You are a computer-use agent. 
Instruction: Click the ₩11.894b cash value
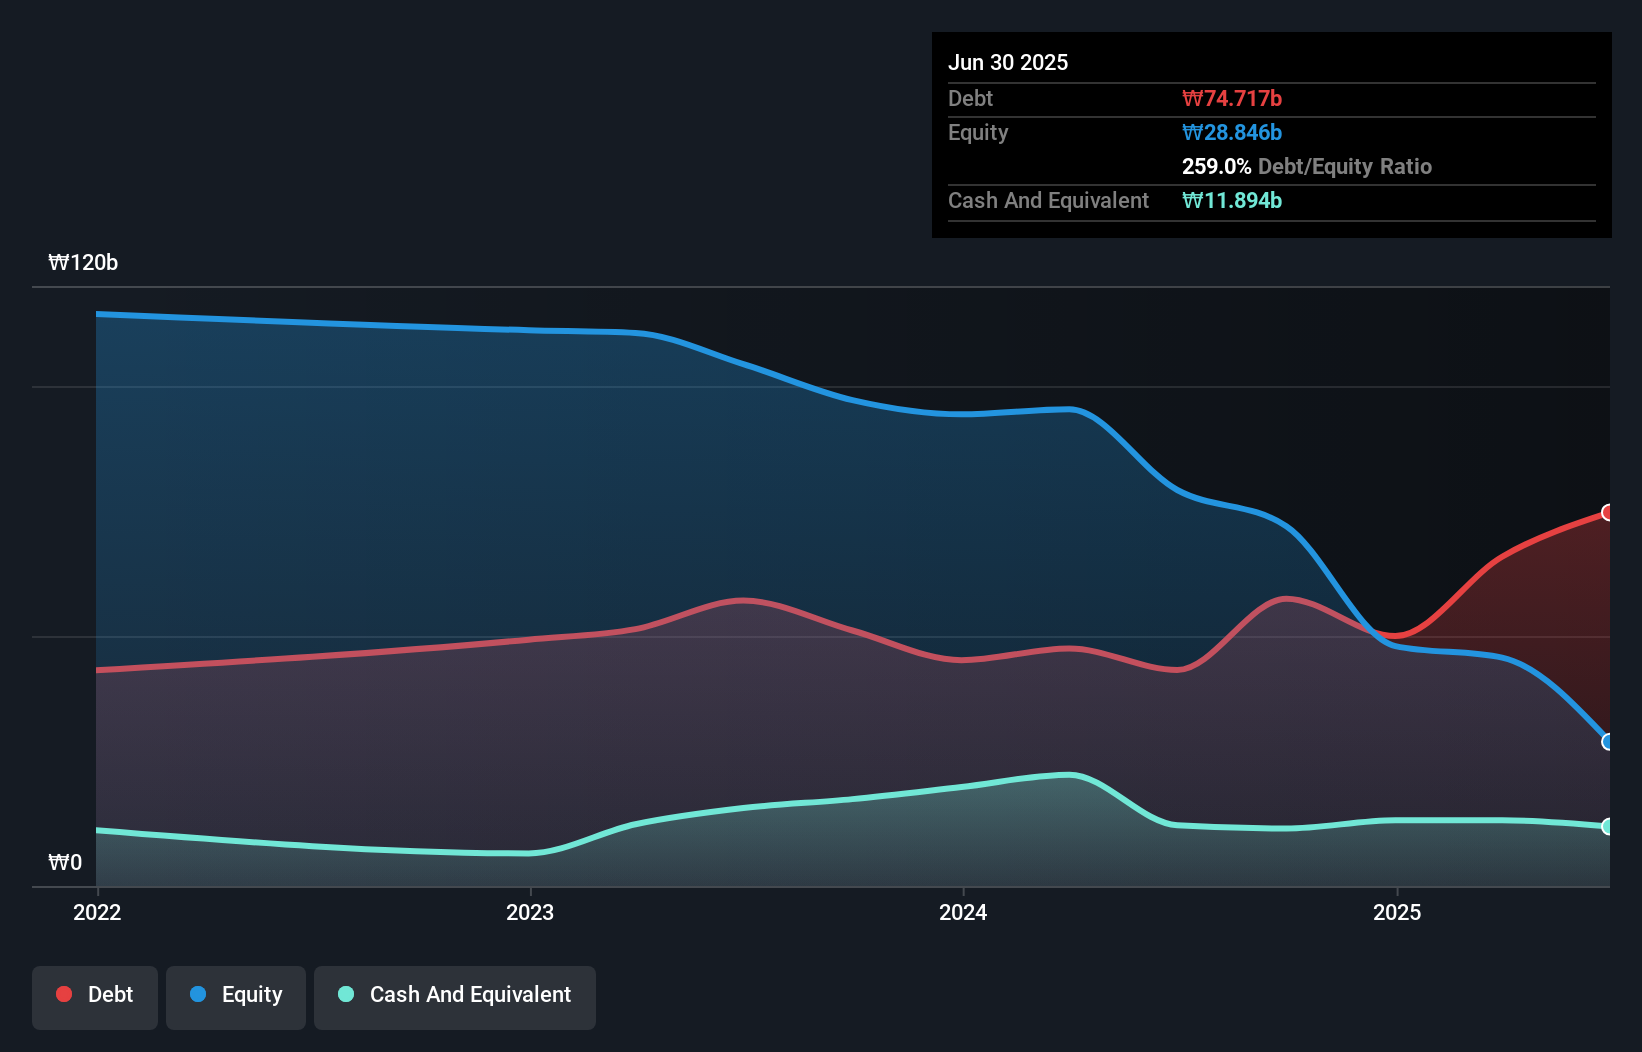point(1232,200)
